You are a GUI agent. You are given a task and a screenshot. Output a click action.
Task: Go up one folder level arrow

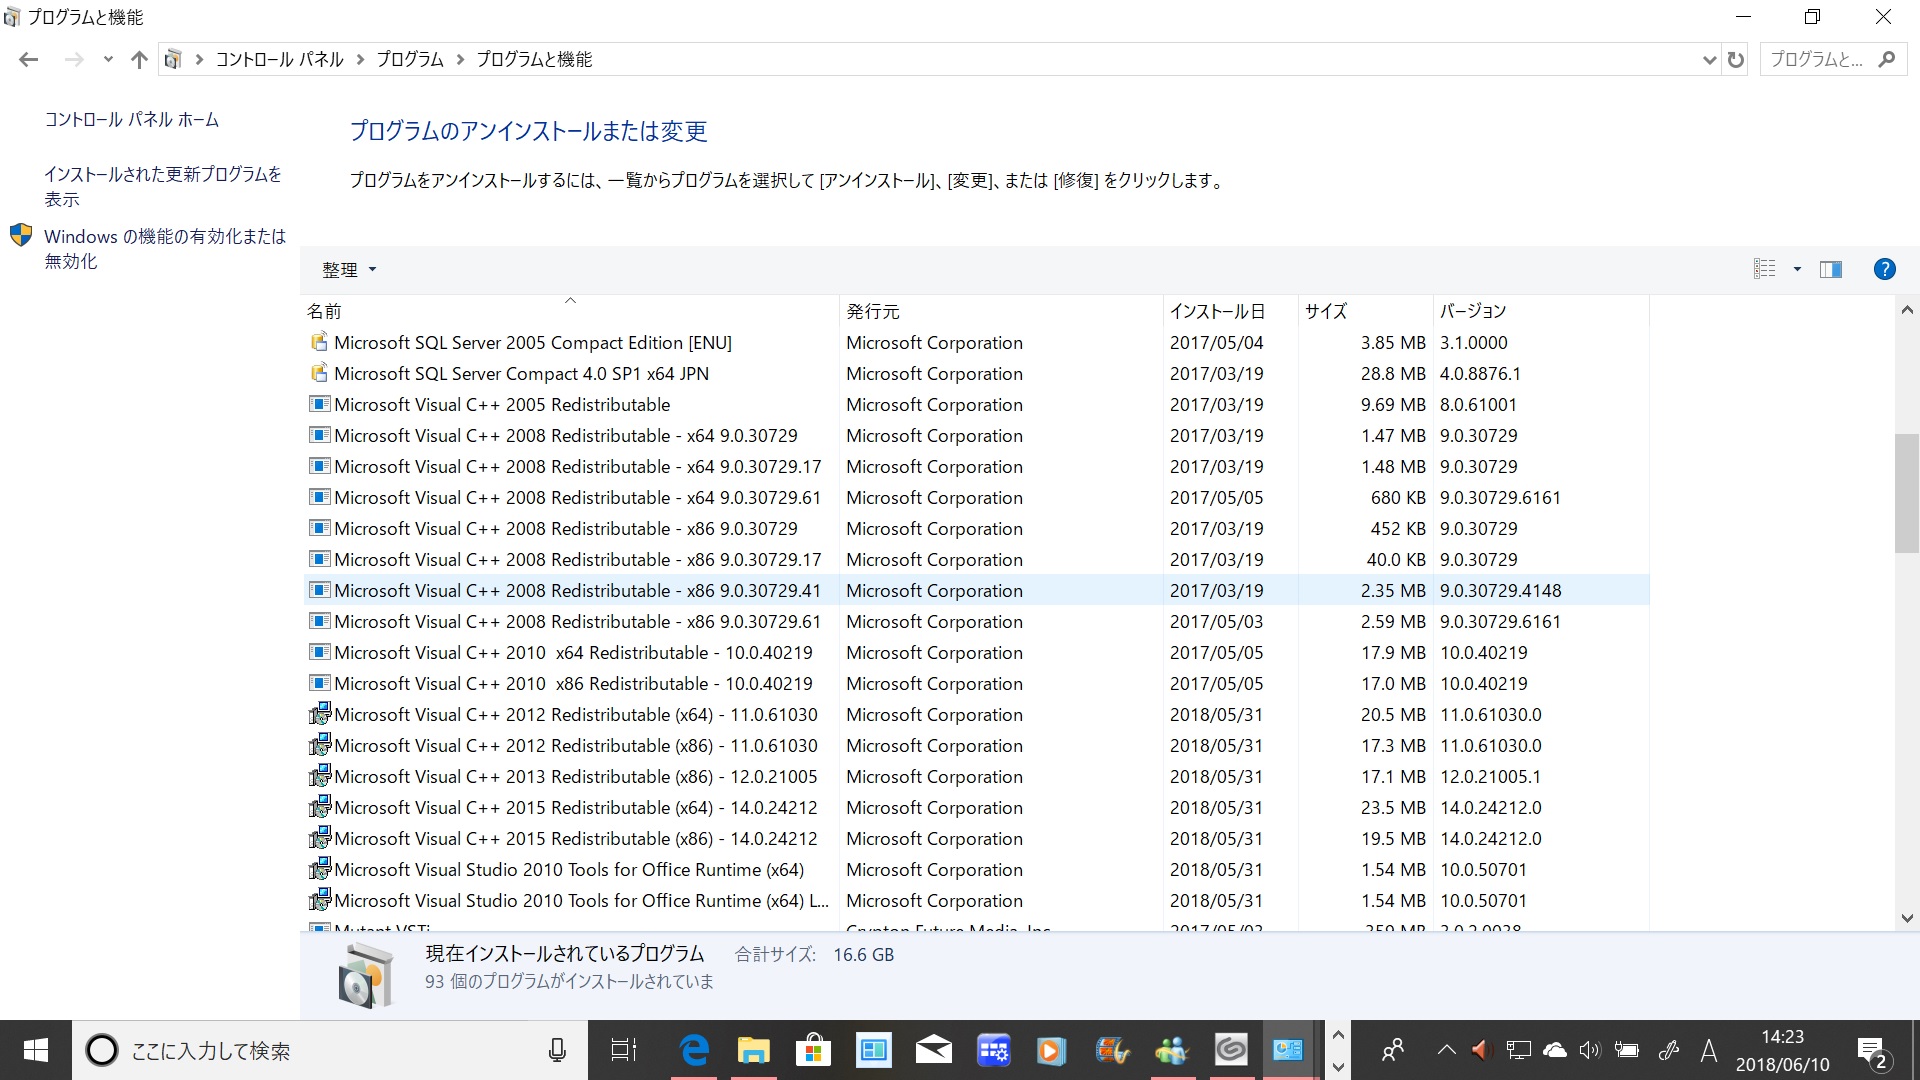pyautogui.click(x=139, y=60)
